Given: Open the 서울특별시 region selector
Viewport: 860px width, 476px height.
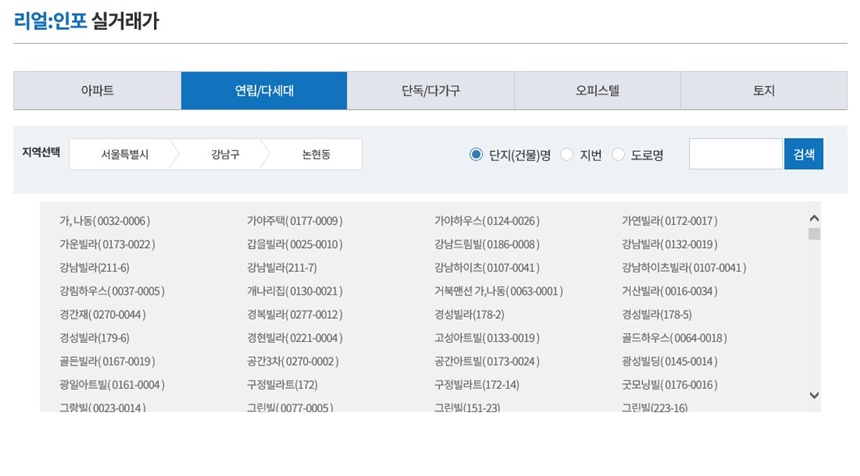Looking at the screenshot, I should 125,154.
